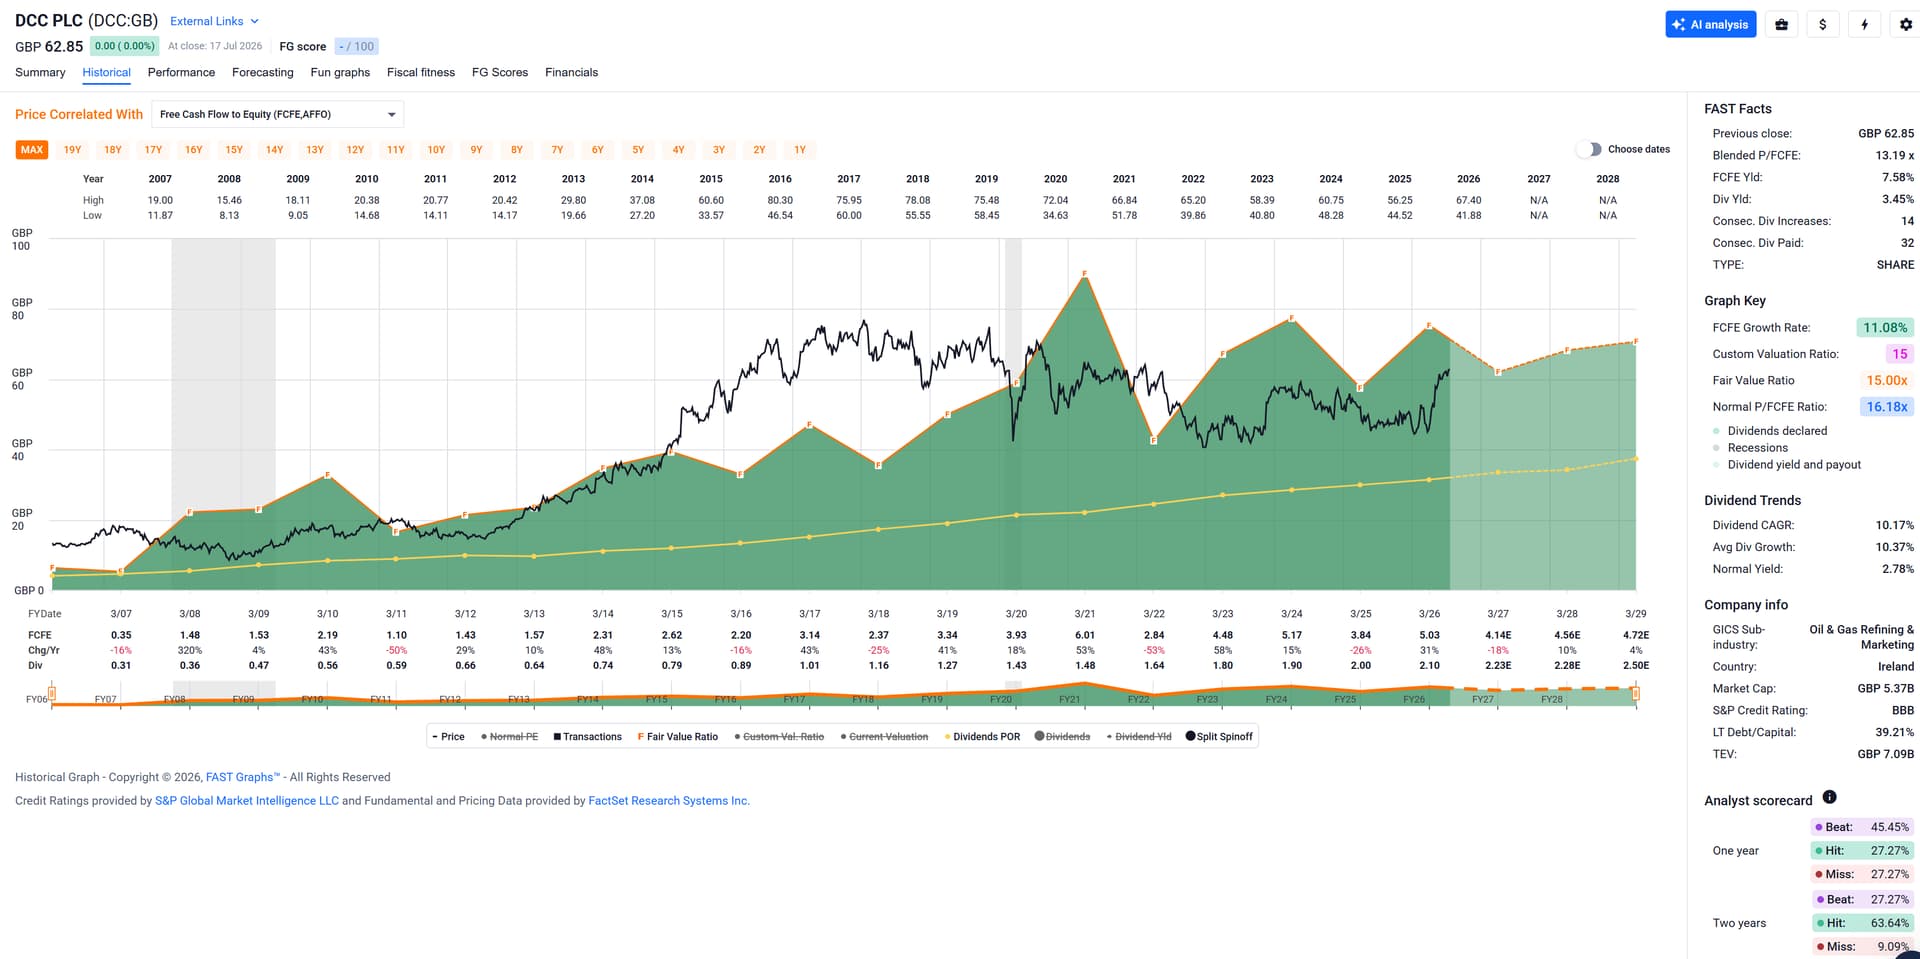The width and height of the screenshot is (1920, 959).
Task: Switch to the 3Y time range
Action: (x=719, y=150)
